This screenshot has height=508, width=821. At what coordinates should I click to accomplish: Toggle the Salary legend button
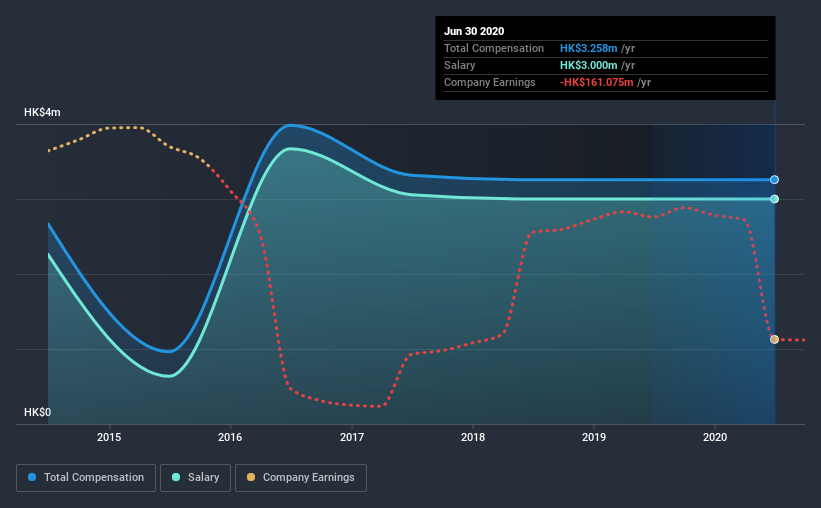(x=195, y=478)
